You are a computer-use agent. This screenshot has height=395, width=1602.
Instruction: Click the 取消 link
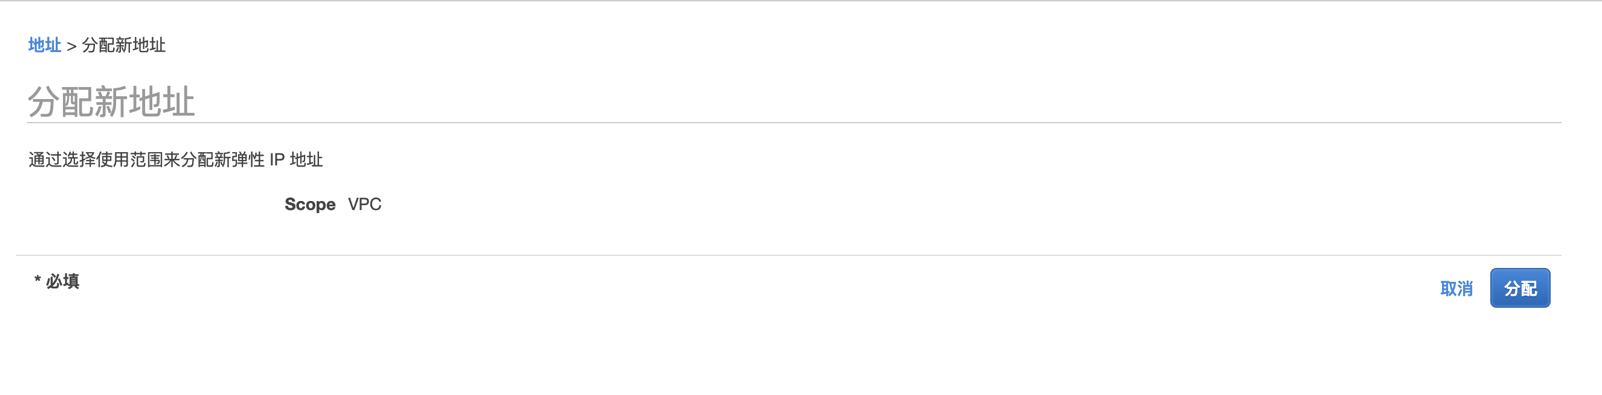pyautogui.click(x=1456, y=289)
